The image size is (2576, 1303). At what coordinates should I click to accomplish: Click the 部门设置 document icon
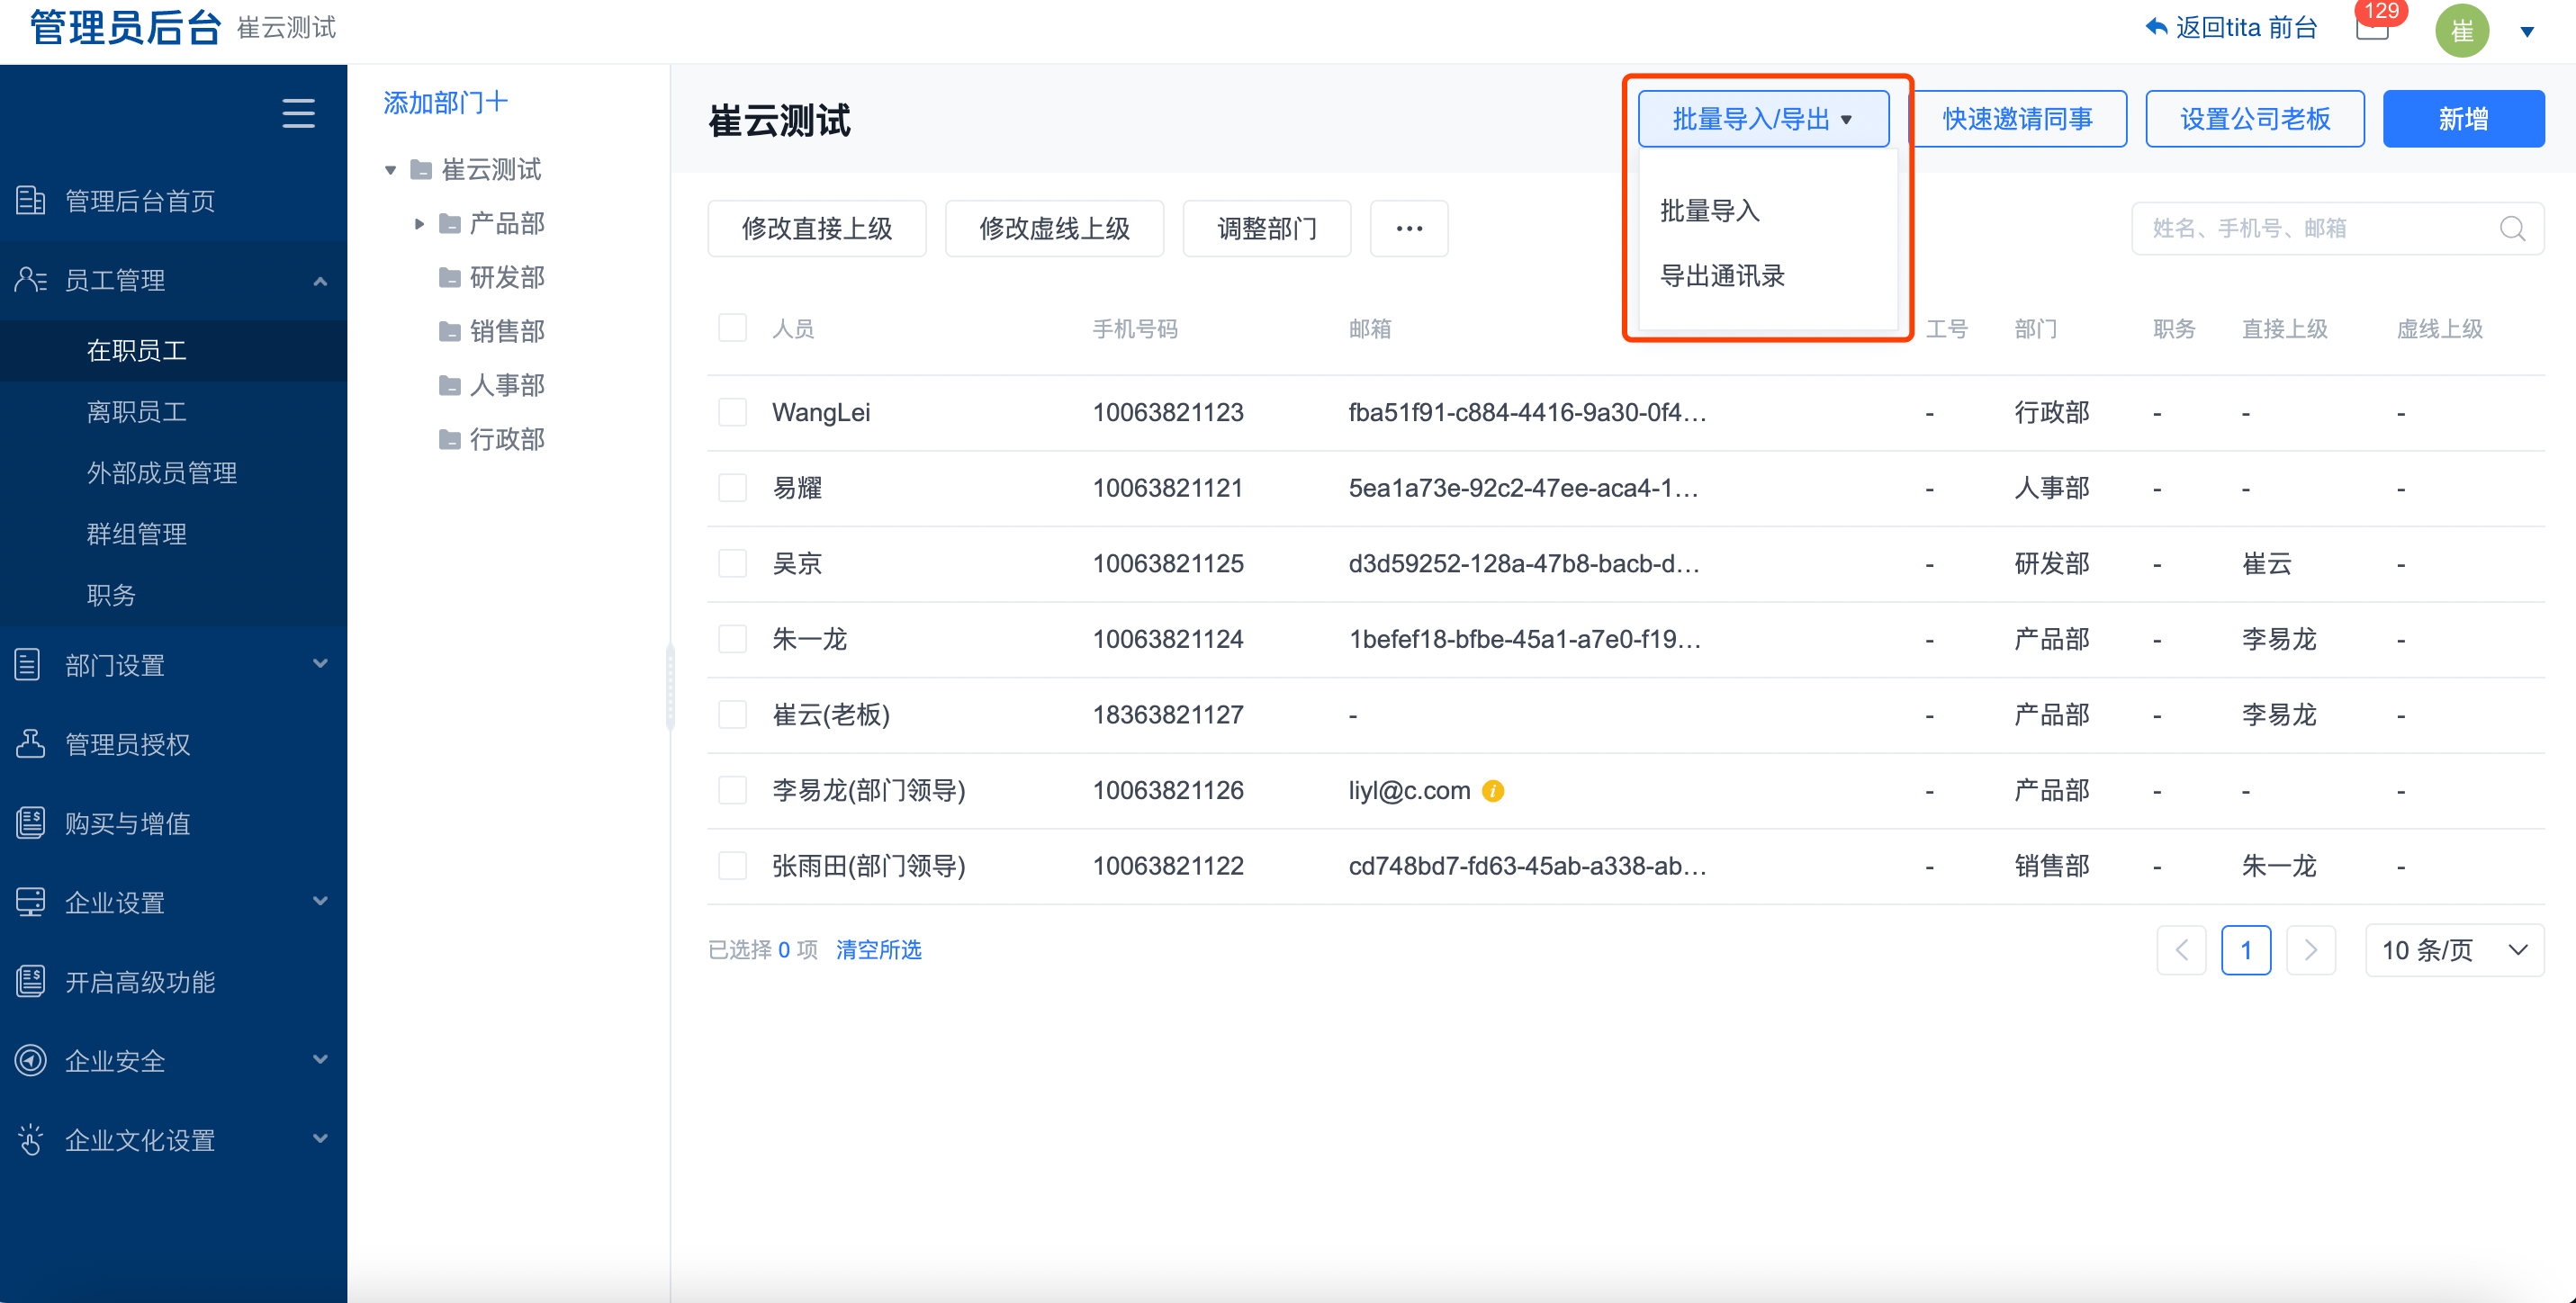tap(28, 664)
